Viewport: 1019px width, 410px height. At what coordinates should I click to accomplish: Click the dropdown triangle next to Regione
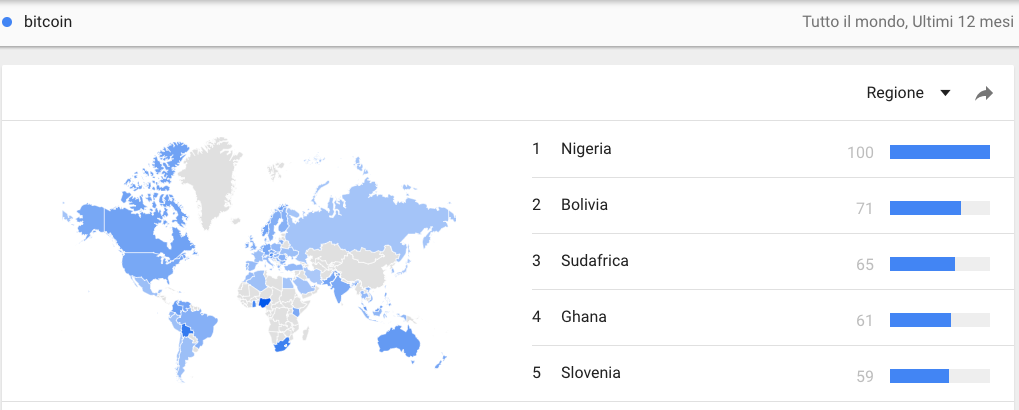(946, 94)
